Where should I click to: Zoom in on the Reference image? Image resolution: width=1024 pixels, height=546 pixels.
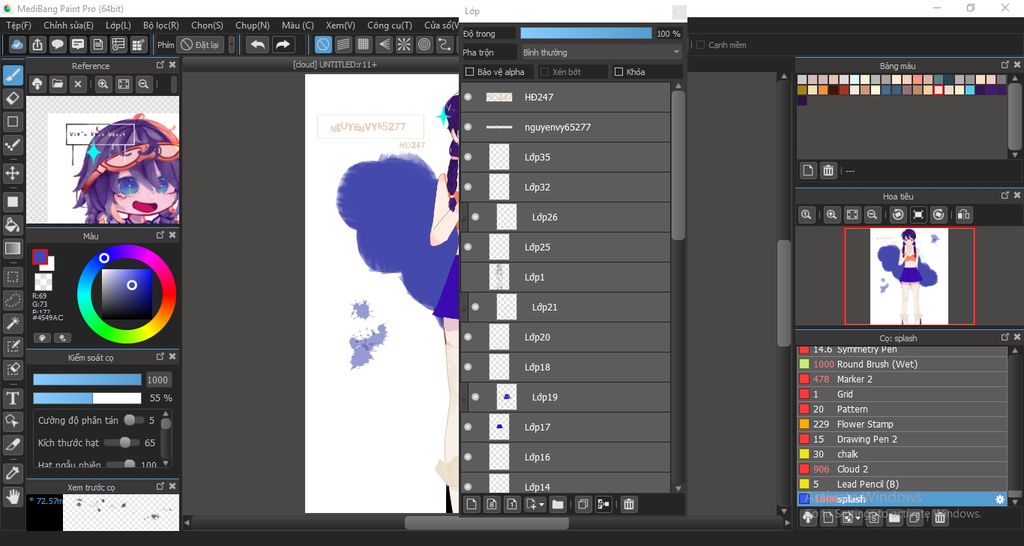pos(103,84)
